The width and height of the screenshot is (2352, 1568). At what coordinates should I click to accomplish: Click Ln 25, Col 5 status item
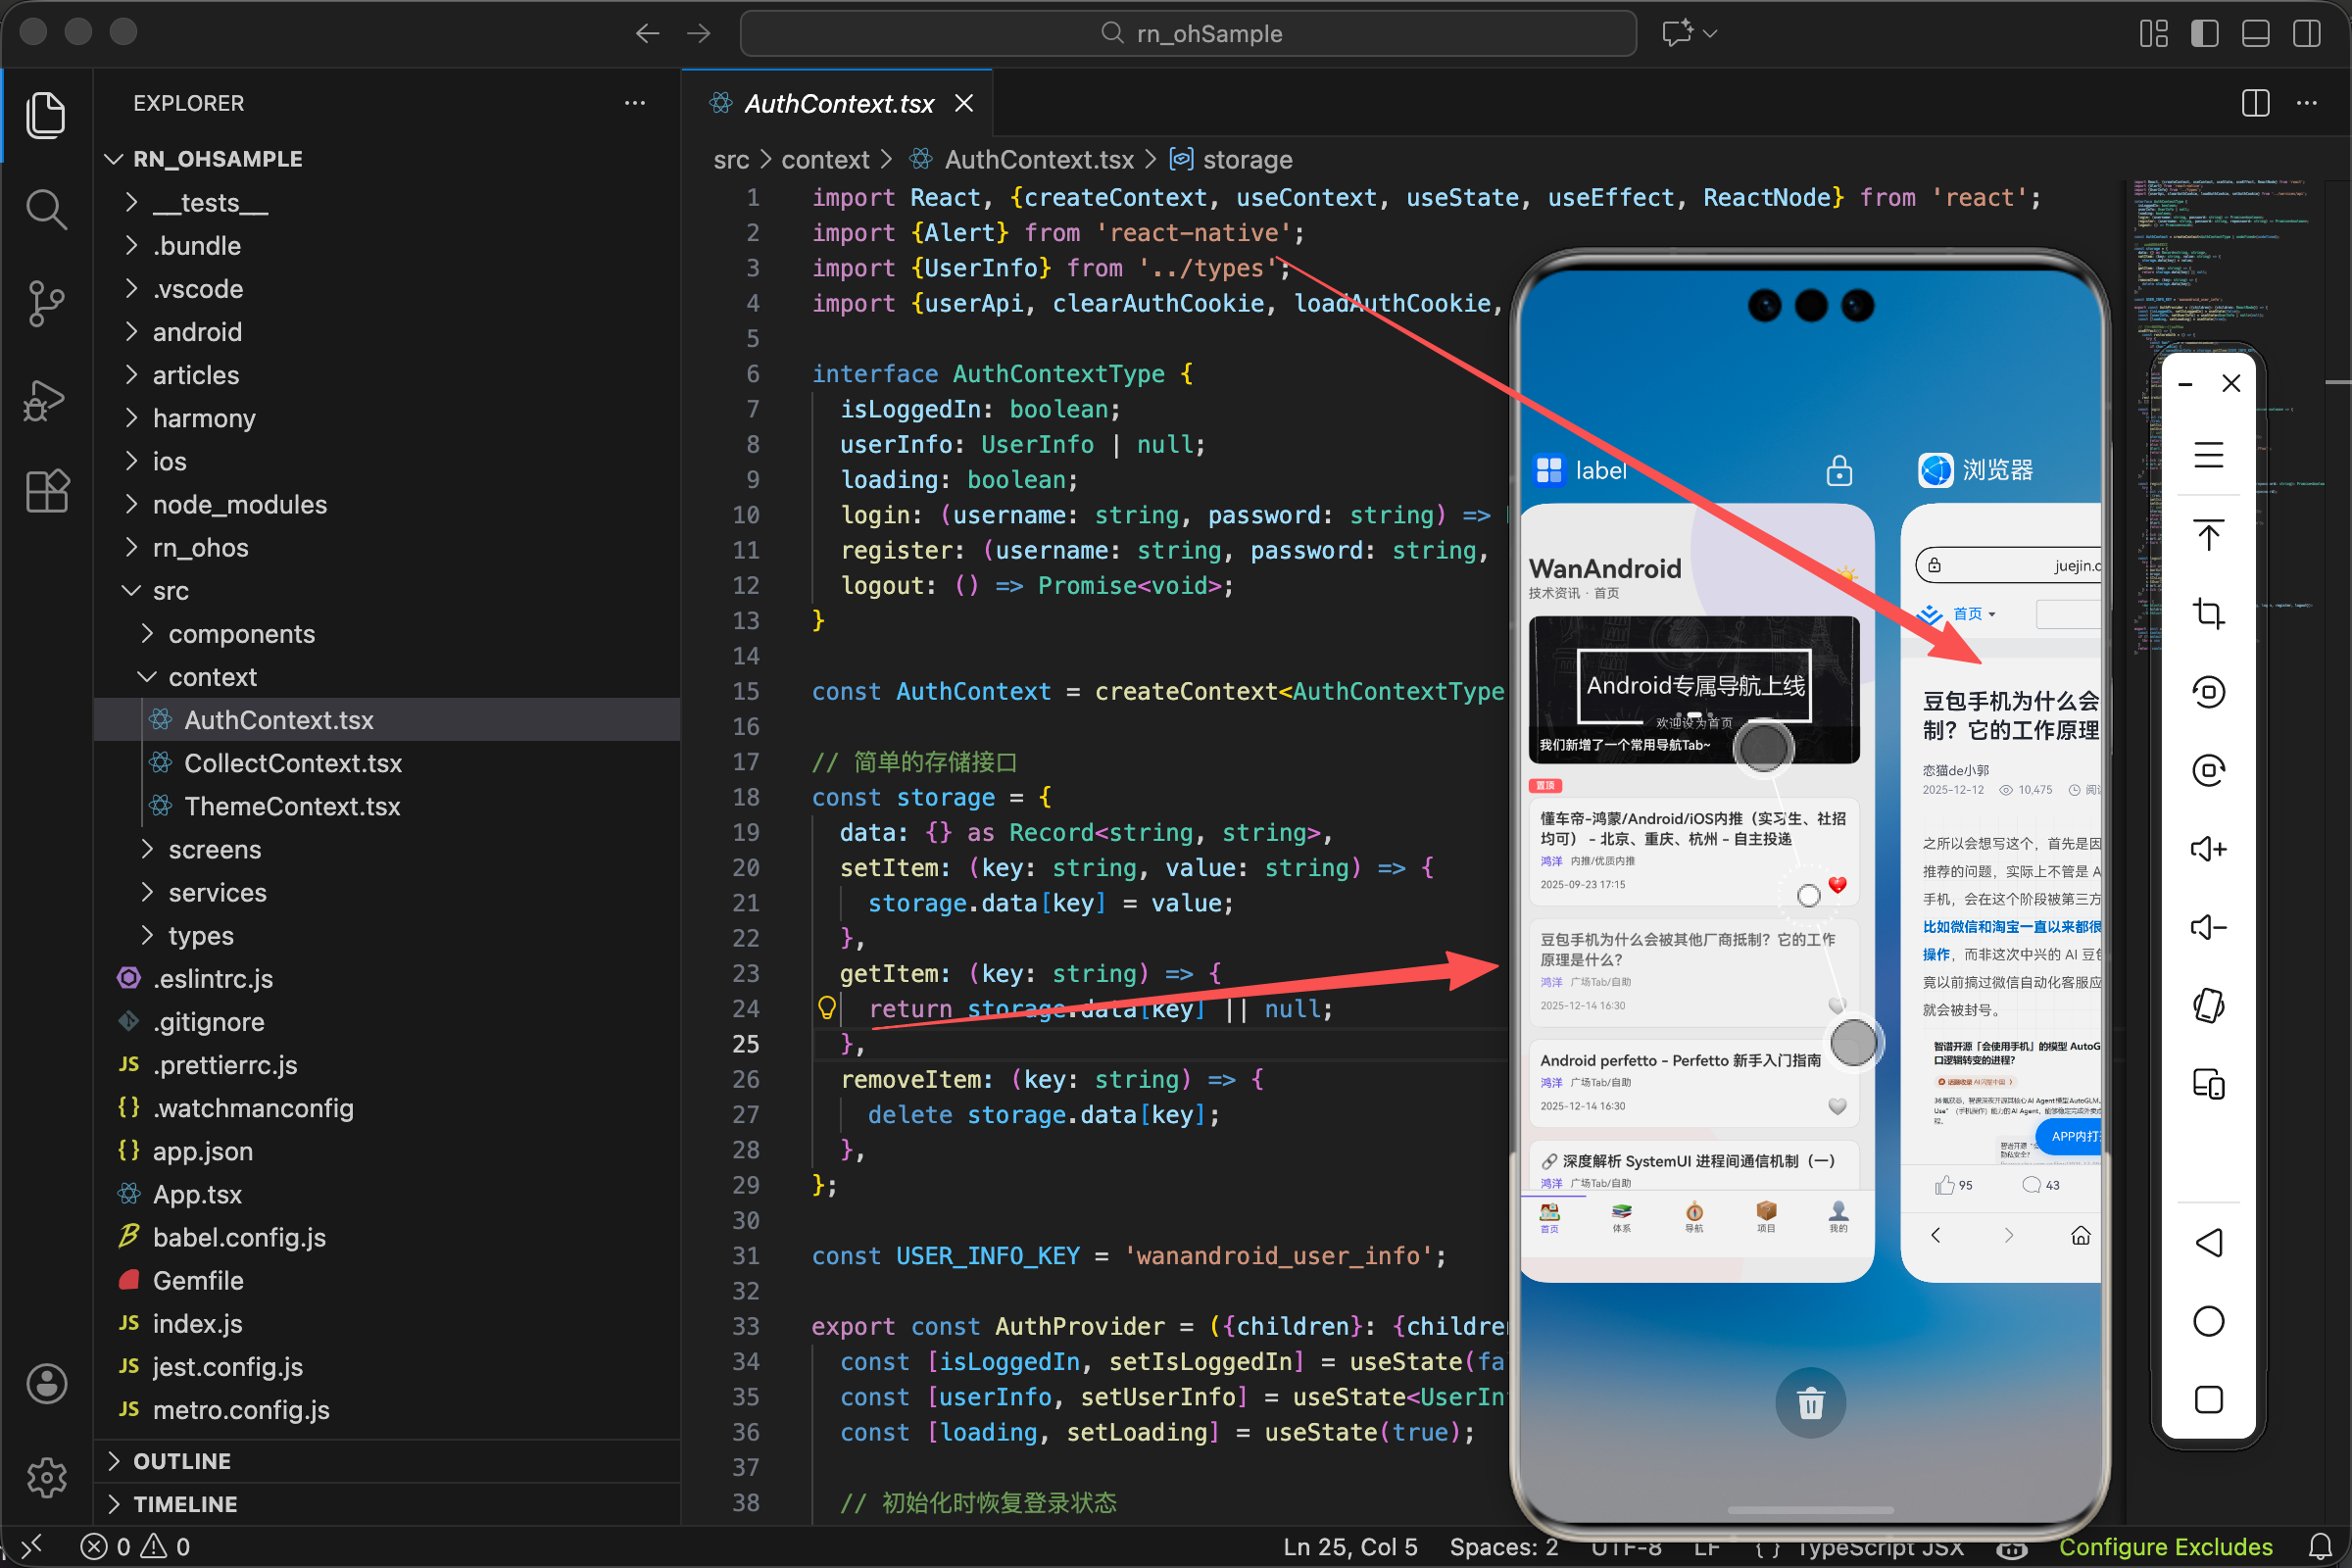pyautogui.click(x=1350, y=1547)
